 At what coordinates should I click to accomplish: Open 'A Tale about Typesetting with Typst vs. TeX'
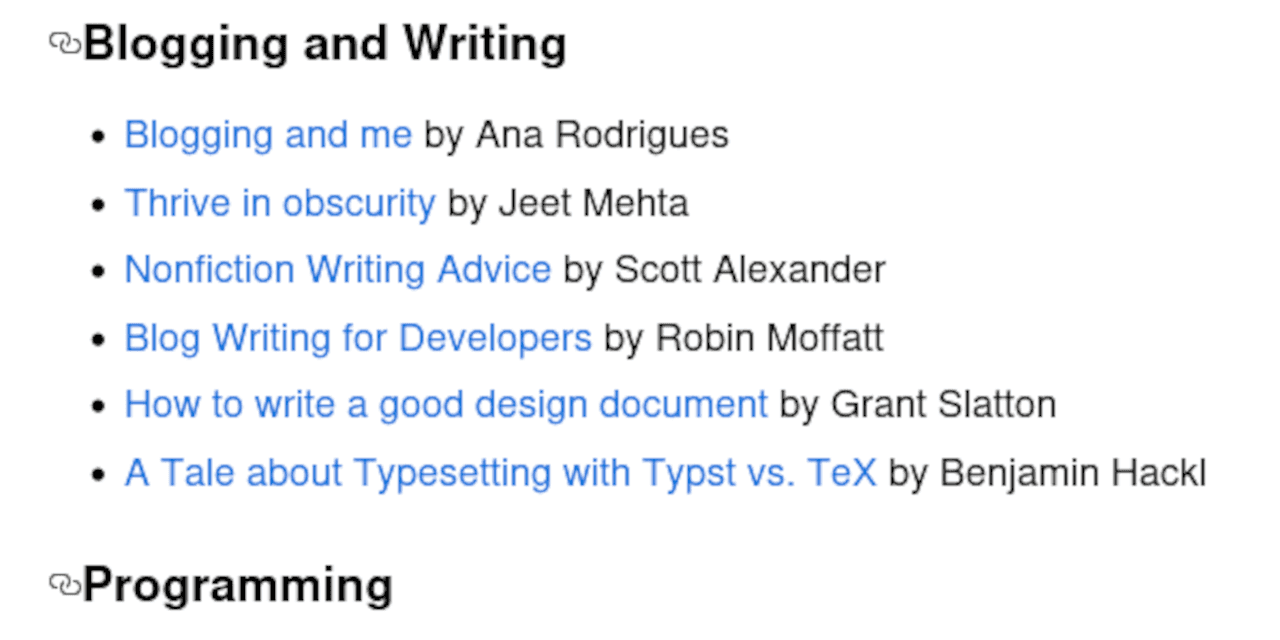click(500, 473)
